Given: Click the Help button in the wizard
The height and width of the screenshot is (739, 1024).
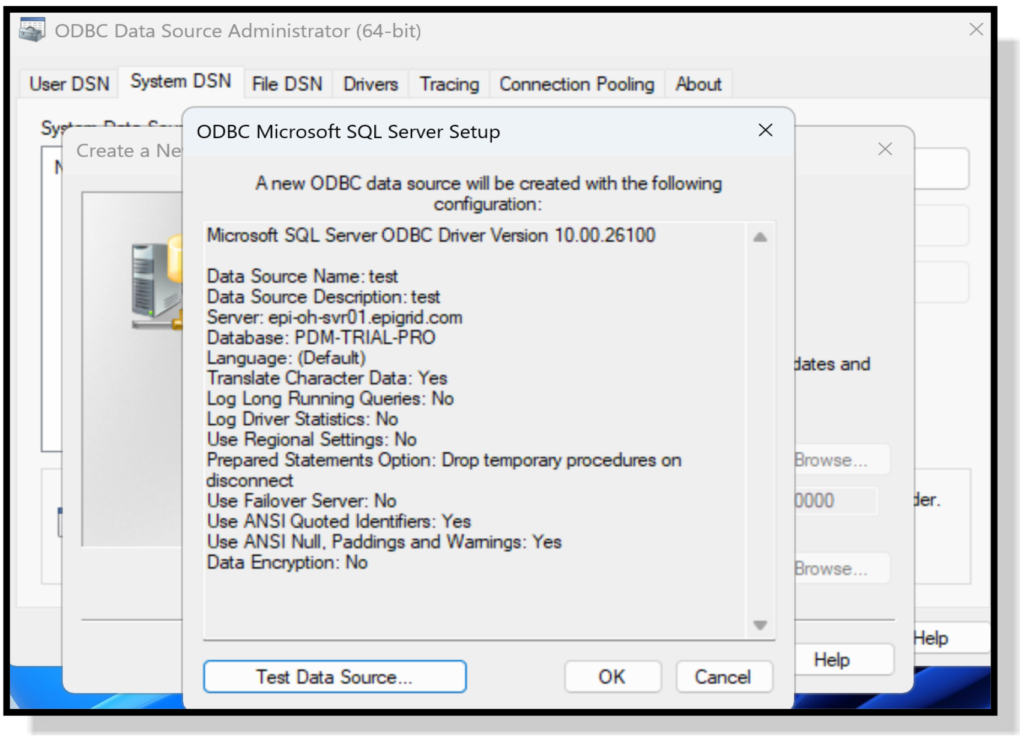Looking at the screenshot, I should coord(831,660).
